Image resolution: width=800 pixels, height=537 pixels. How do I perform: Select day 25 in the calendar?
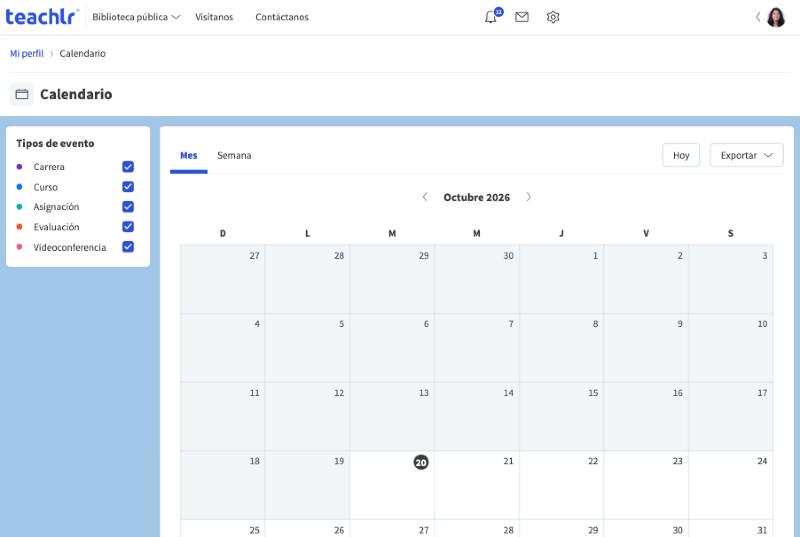pyautogui.click(x=222, y=528)
